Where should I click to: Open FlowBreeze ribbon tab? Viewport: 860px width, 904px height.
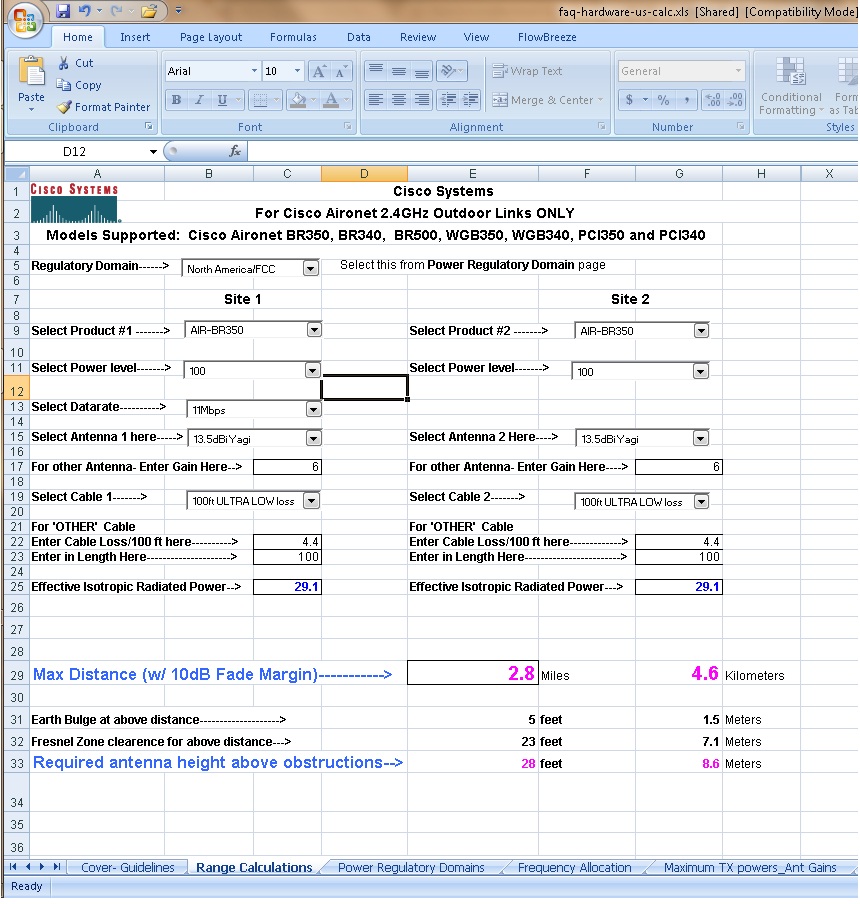click(547, 37)
